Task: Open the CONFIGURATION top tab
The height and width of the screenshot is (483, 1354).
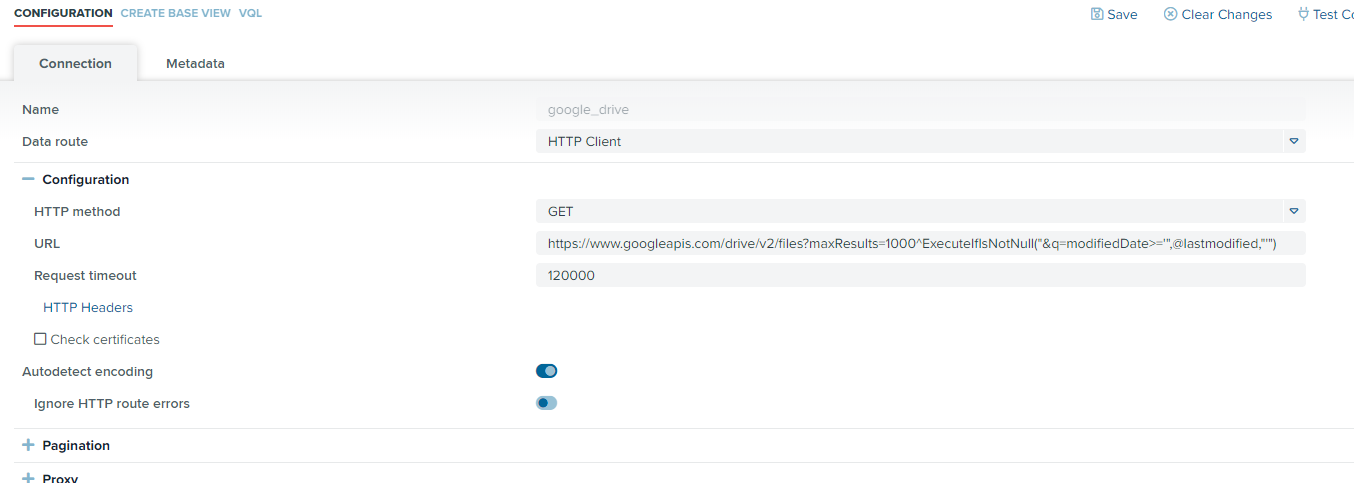Action: coord(63,13)
